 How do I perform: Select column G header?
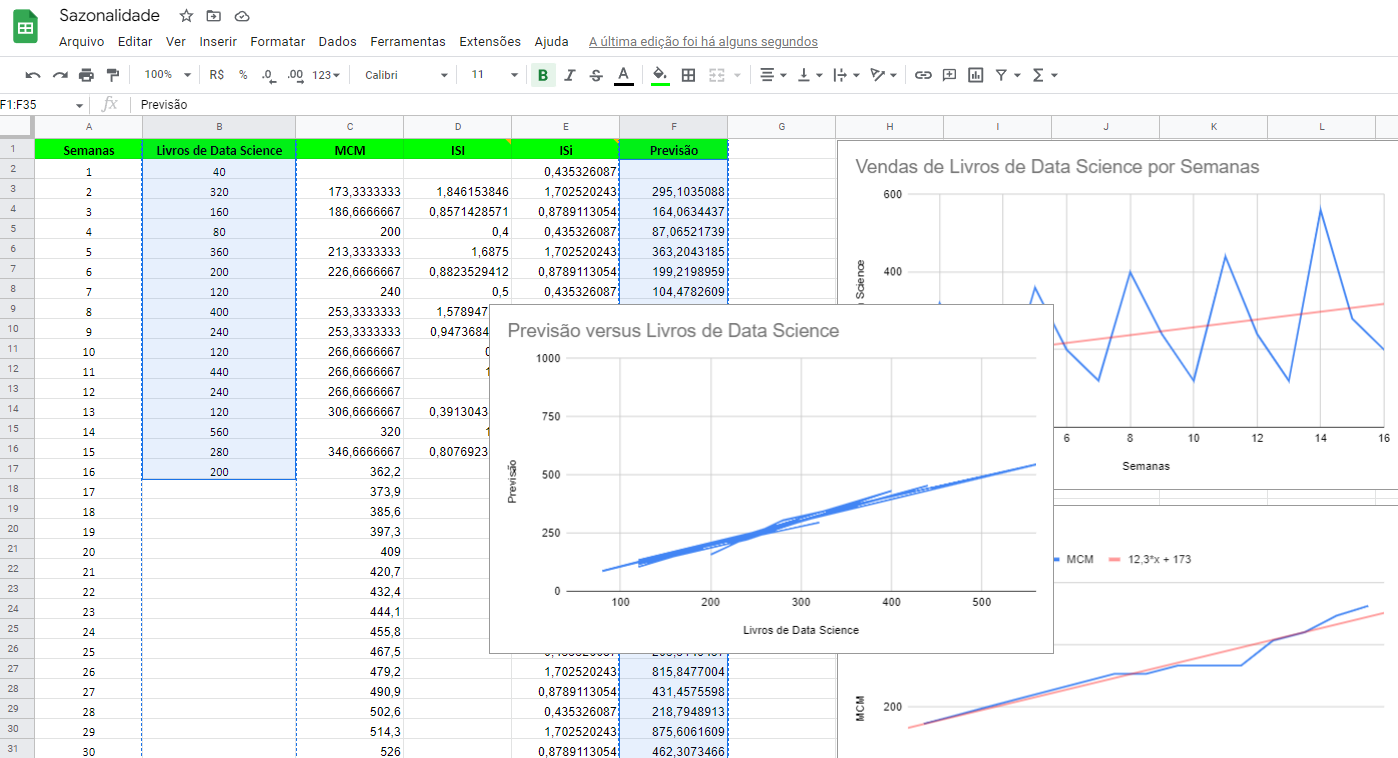coord(781,127)
